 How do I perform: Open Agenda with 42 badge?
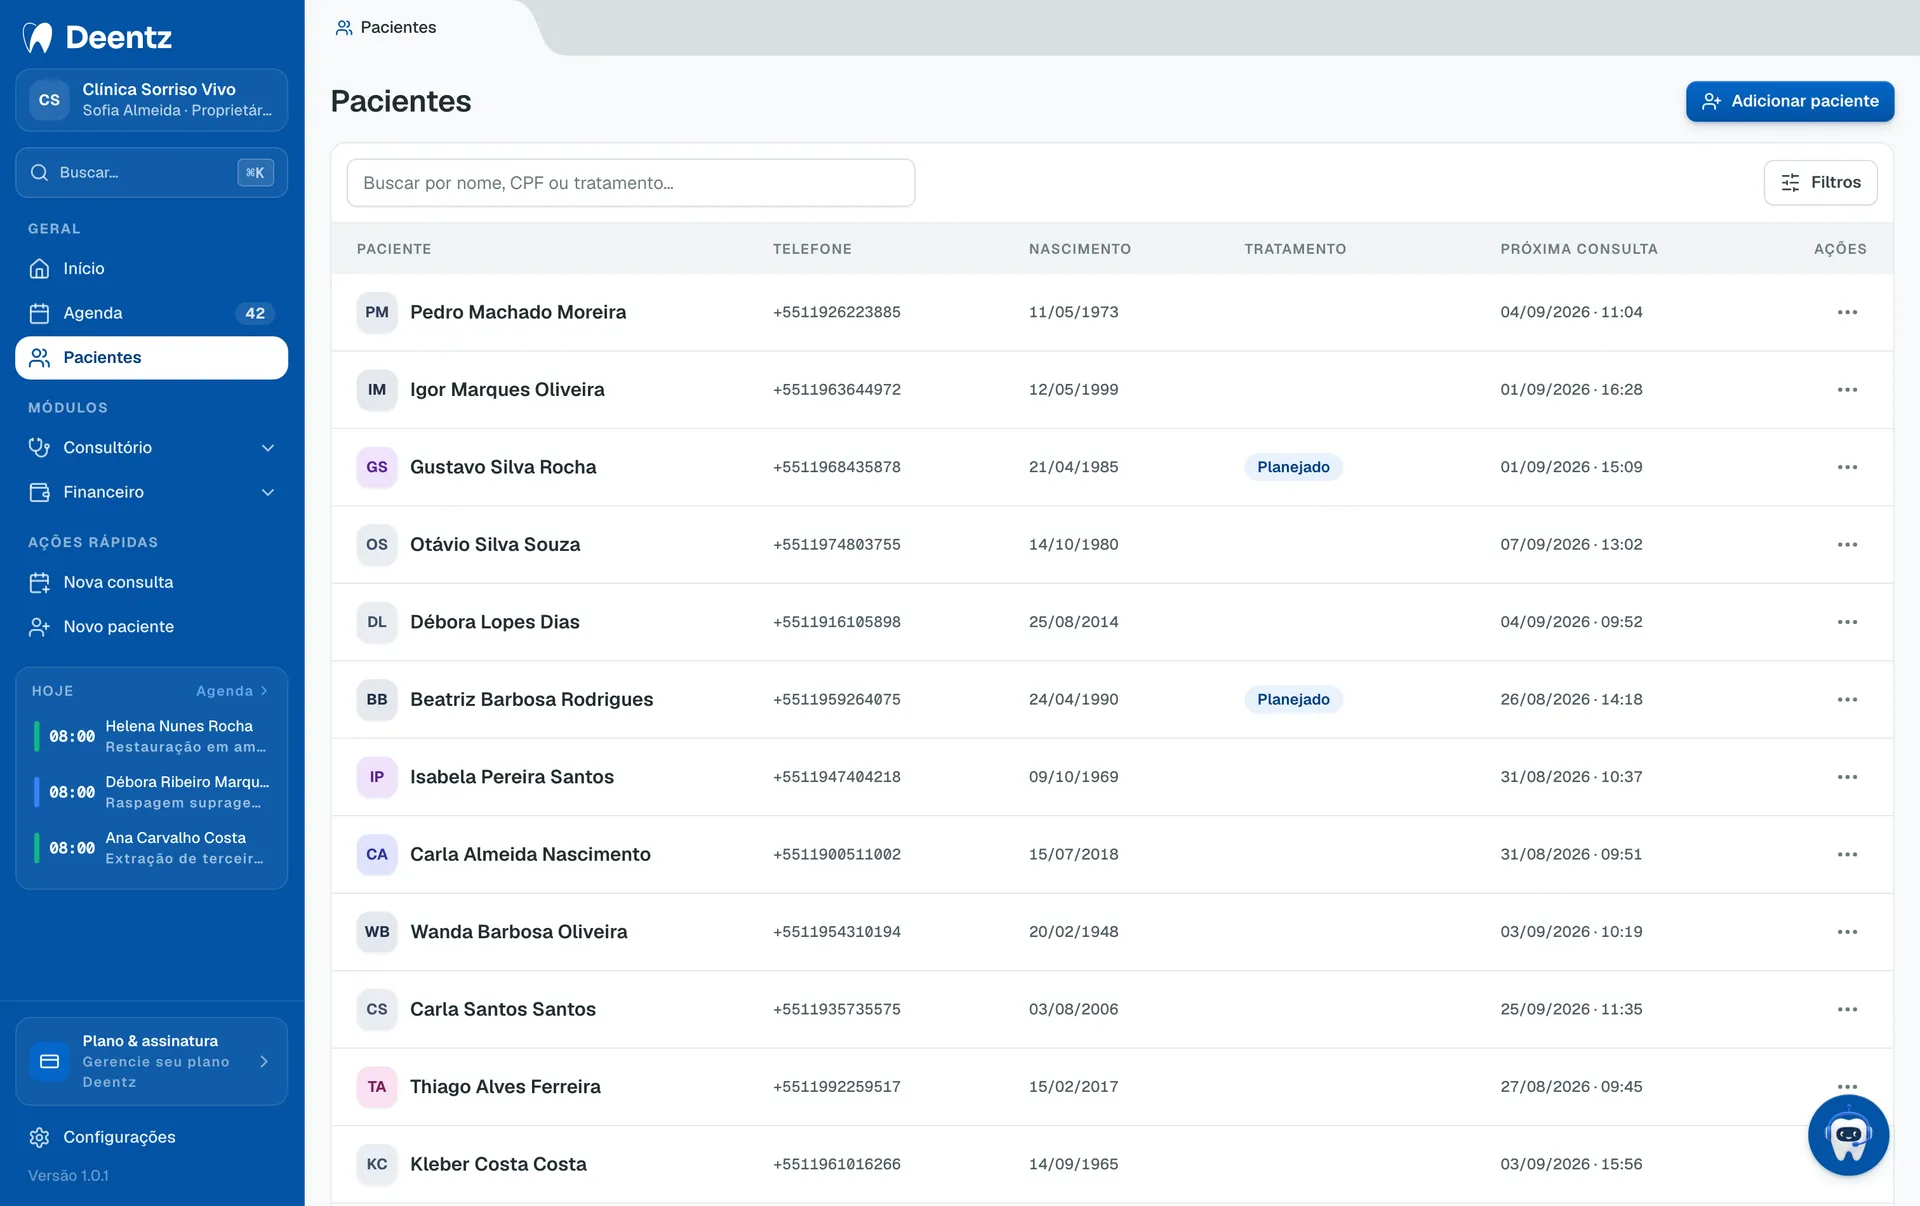coord(152,313)
